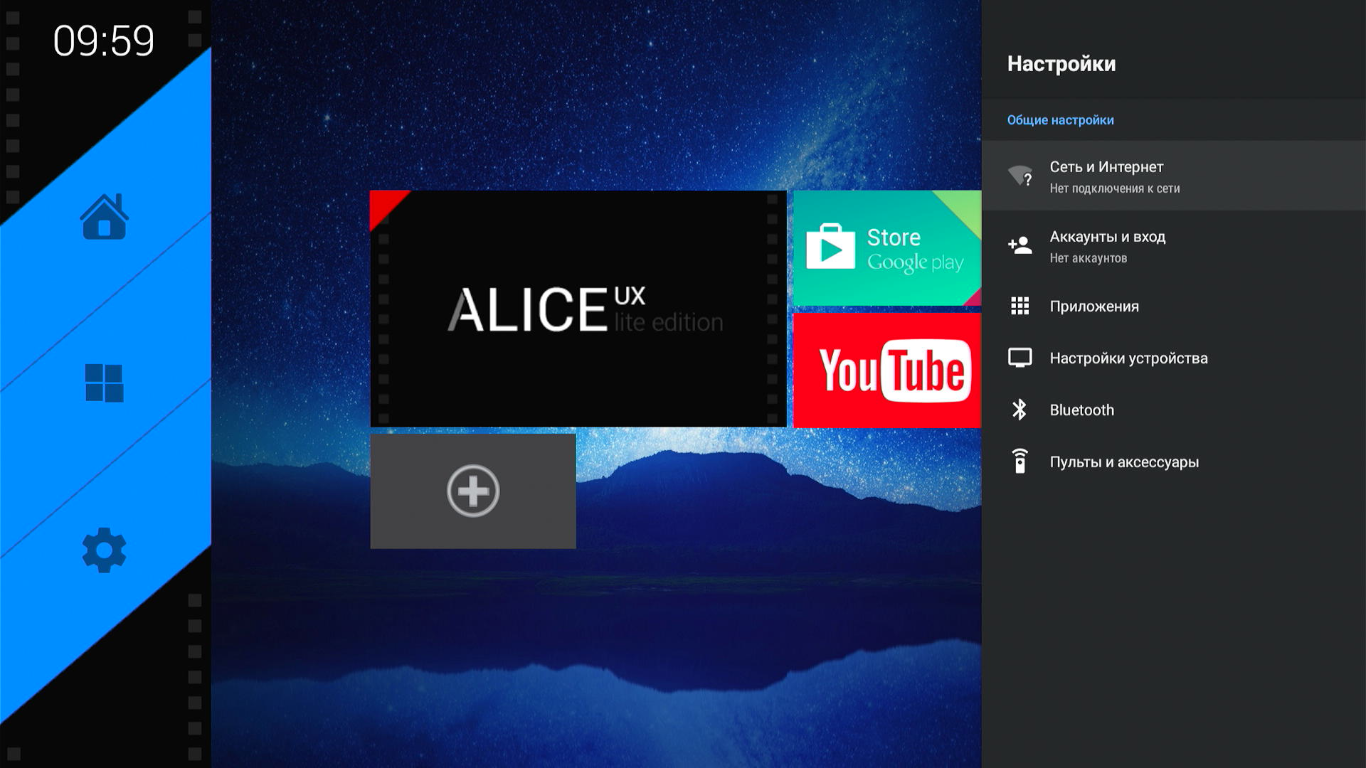Open the Home icon in sidebar

(x=105, y=216)
